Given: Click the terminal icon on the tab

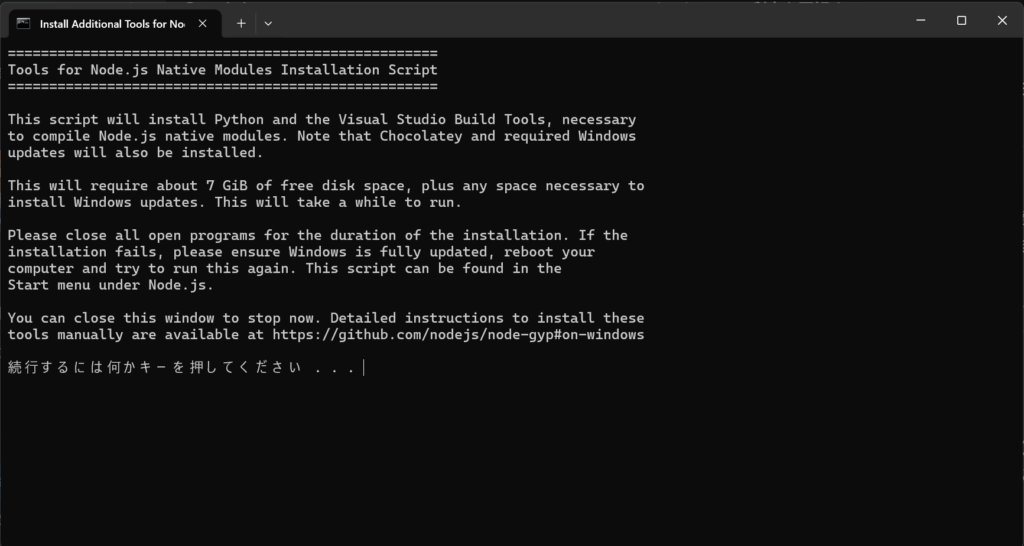Looking at the screenshot, I should [23, 23].
